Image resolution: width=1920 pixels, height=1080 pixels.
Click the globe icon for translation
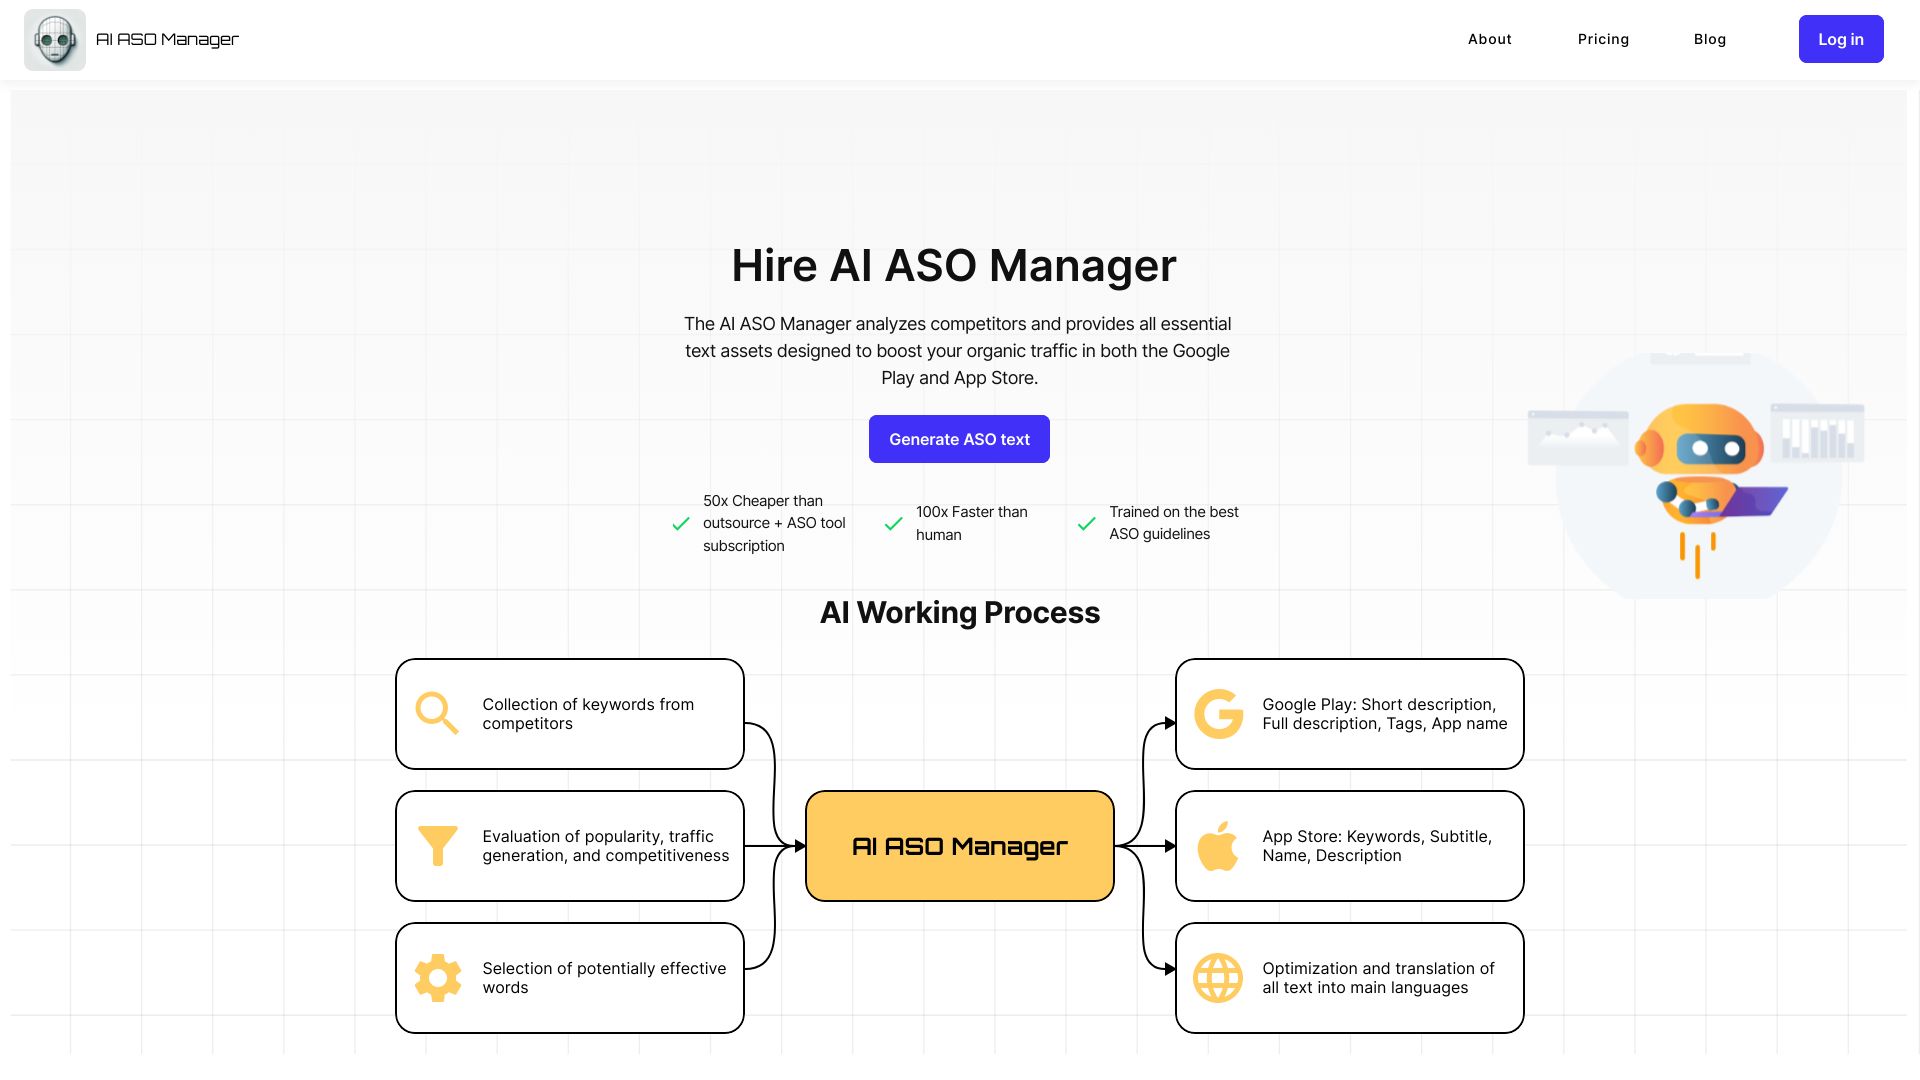tap(1218, 977)
